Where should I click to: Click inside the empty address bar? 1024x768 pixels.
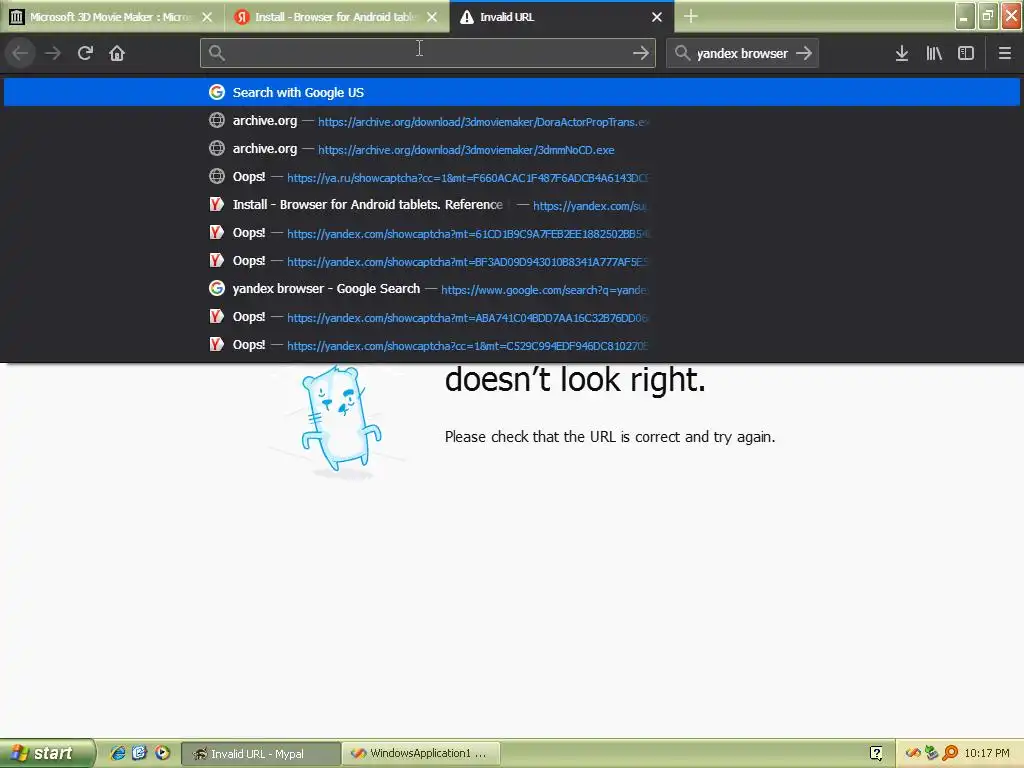pos(428,53)
